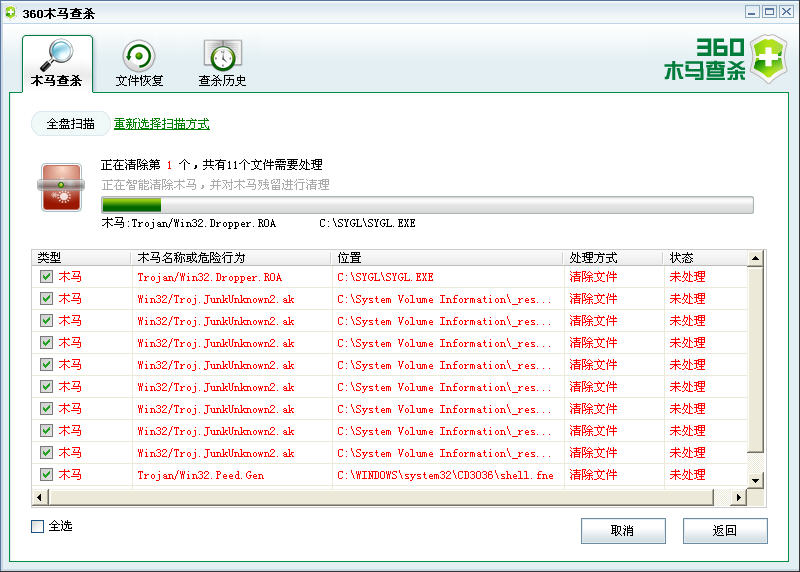
Task: Click the list's scroll-down arrow
Action: [x=756, y=480]
